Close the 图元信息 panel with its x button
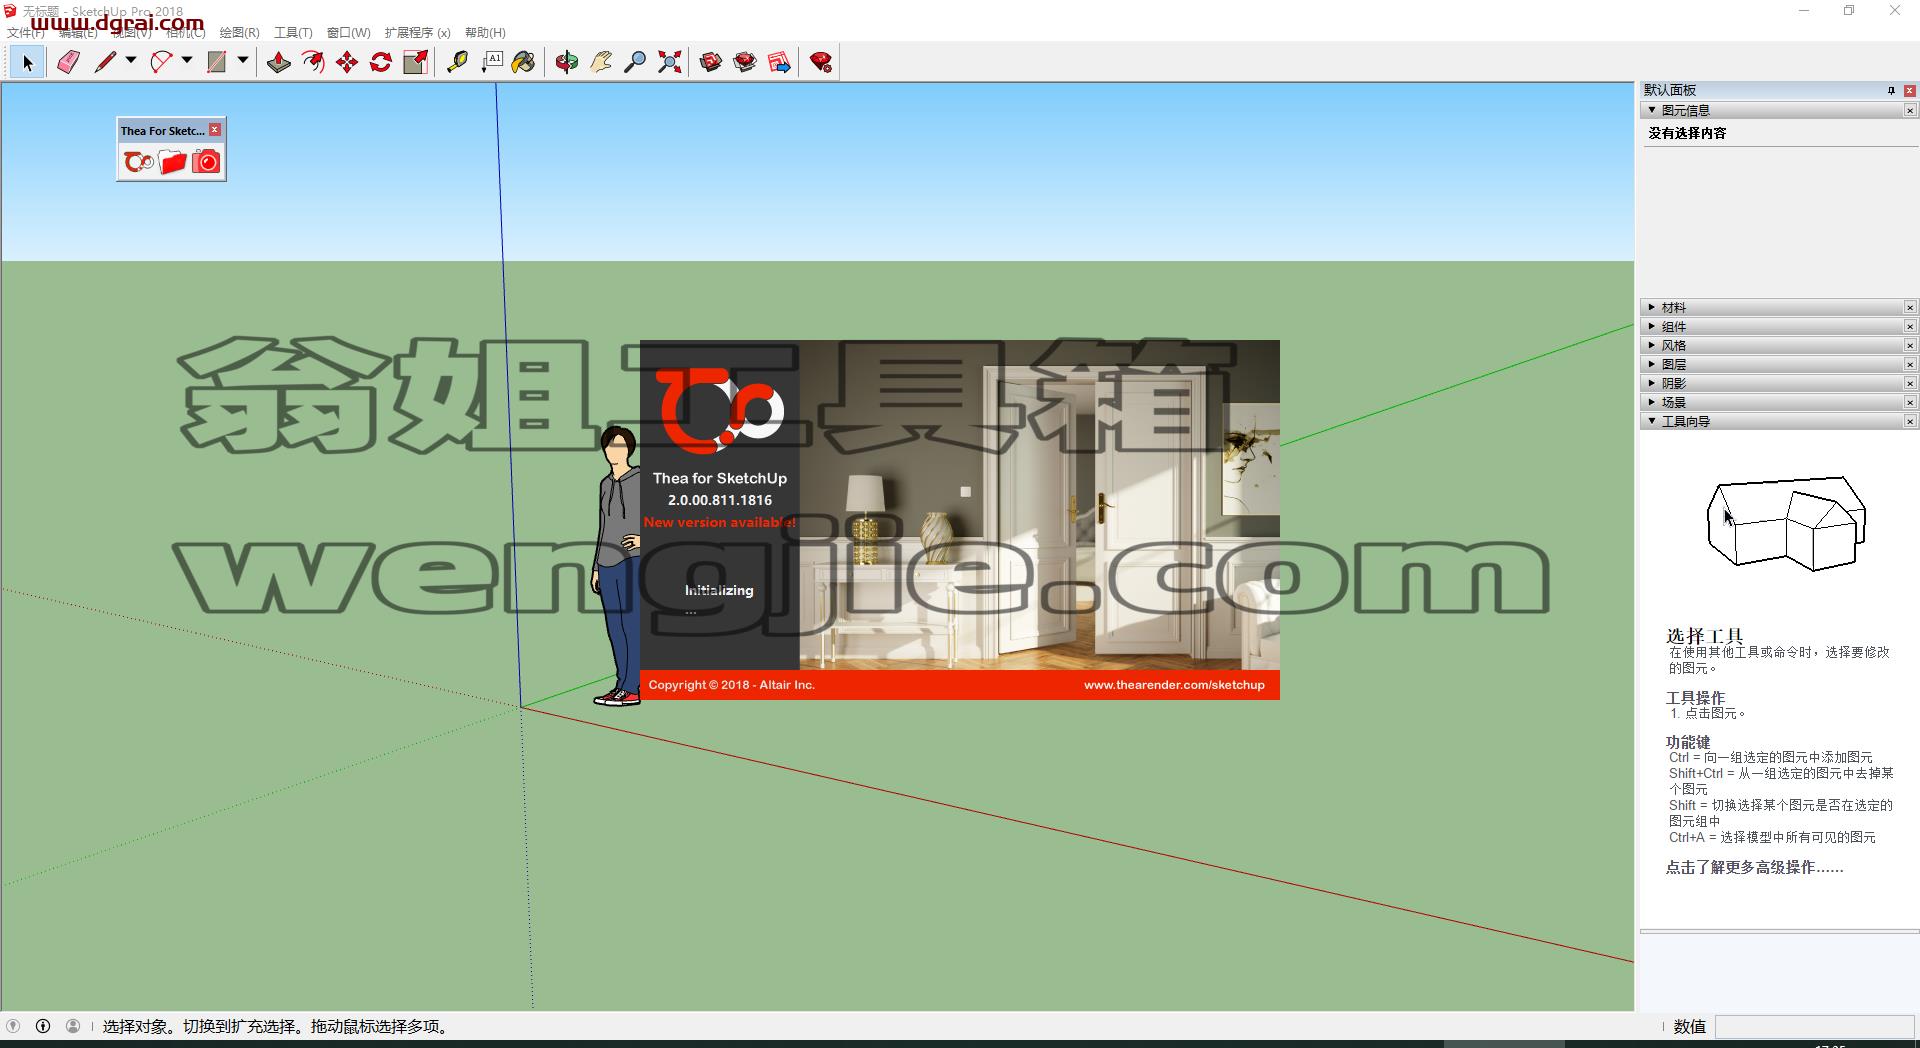 (x=1910, y=110)
